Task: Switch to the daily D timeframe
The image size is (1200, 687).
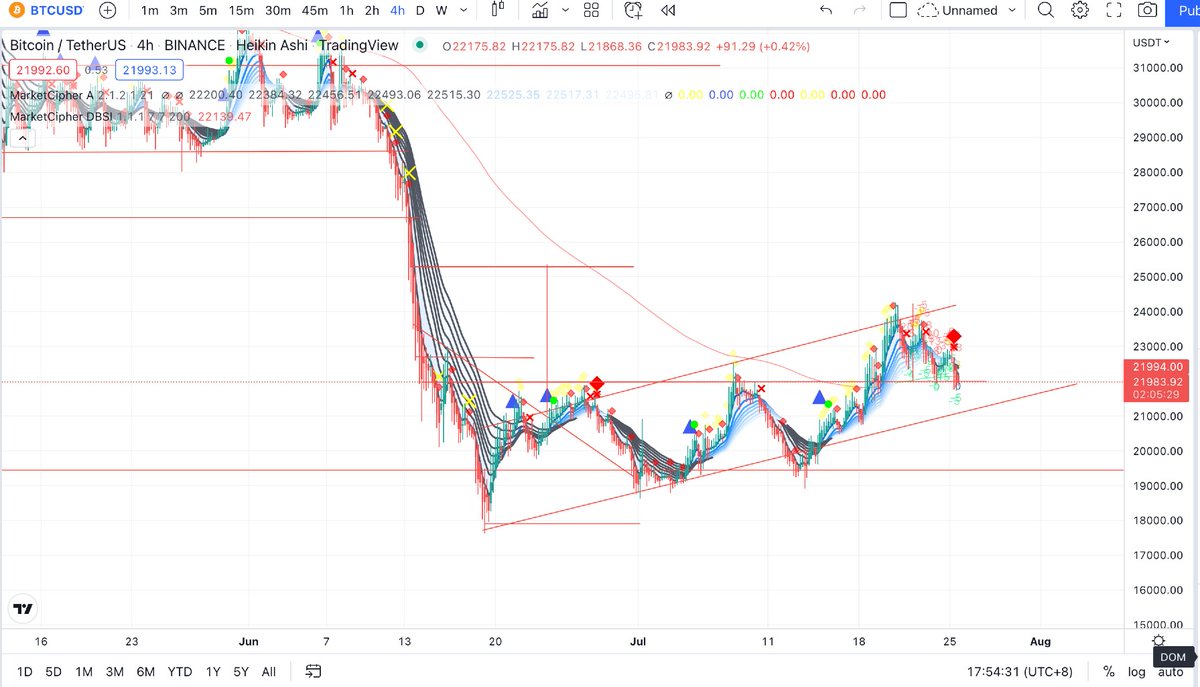Action: click(x=420, y=10)
